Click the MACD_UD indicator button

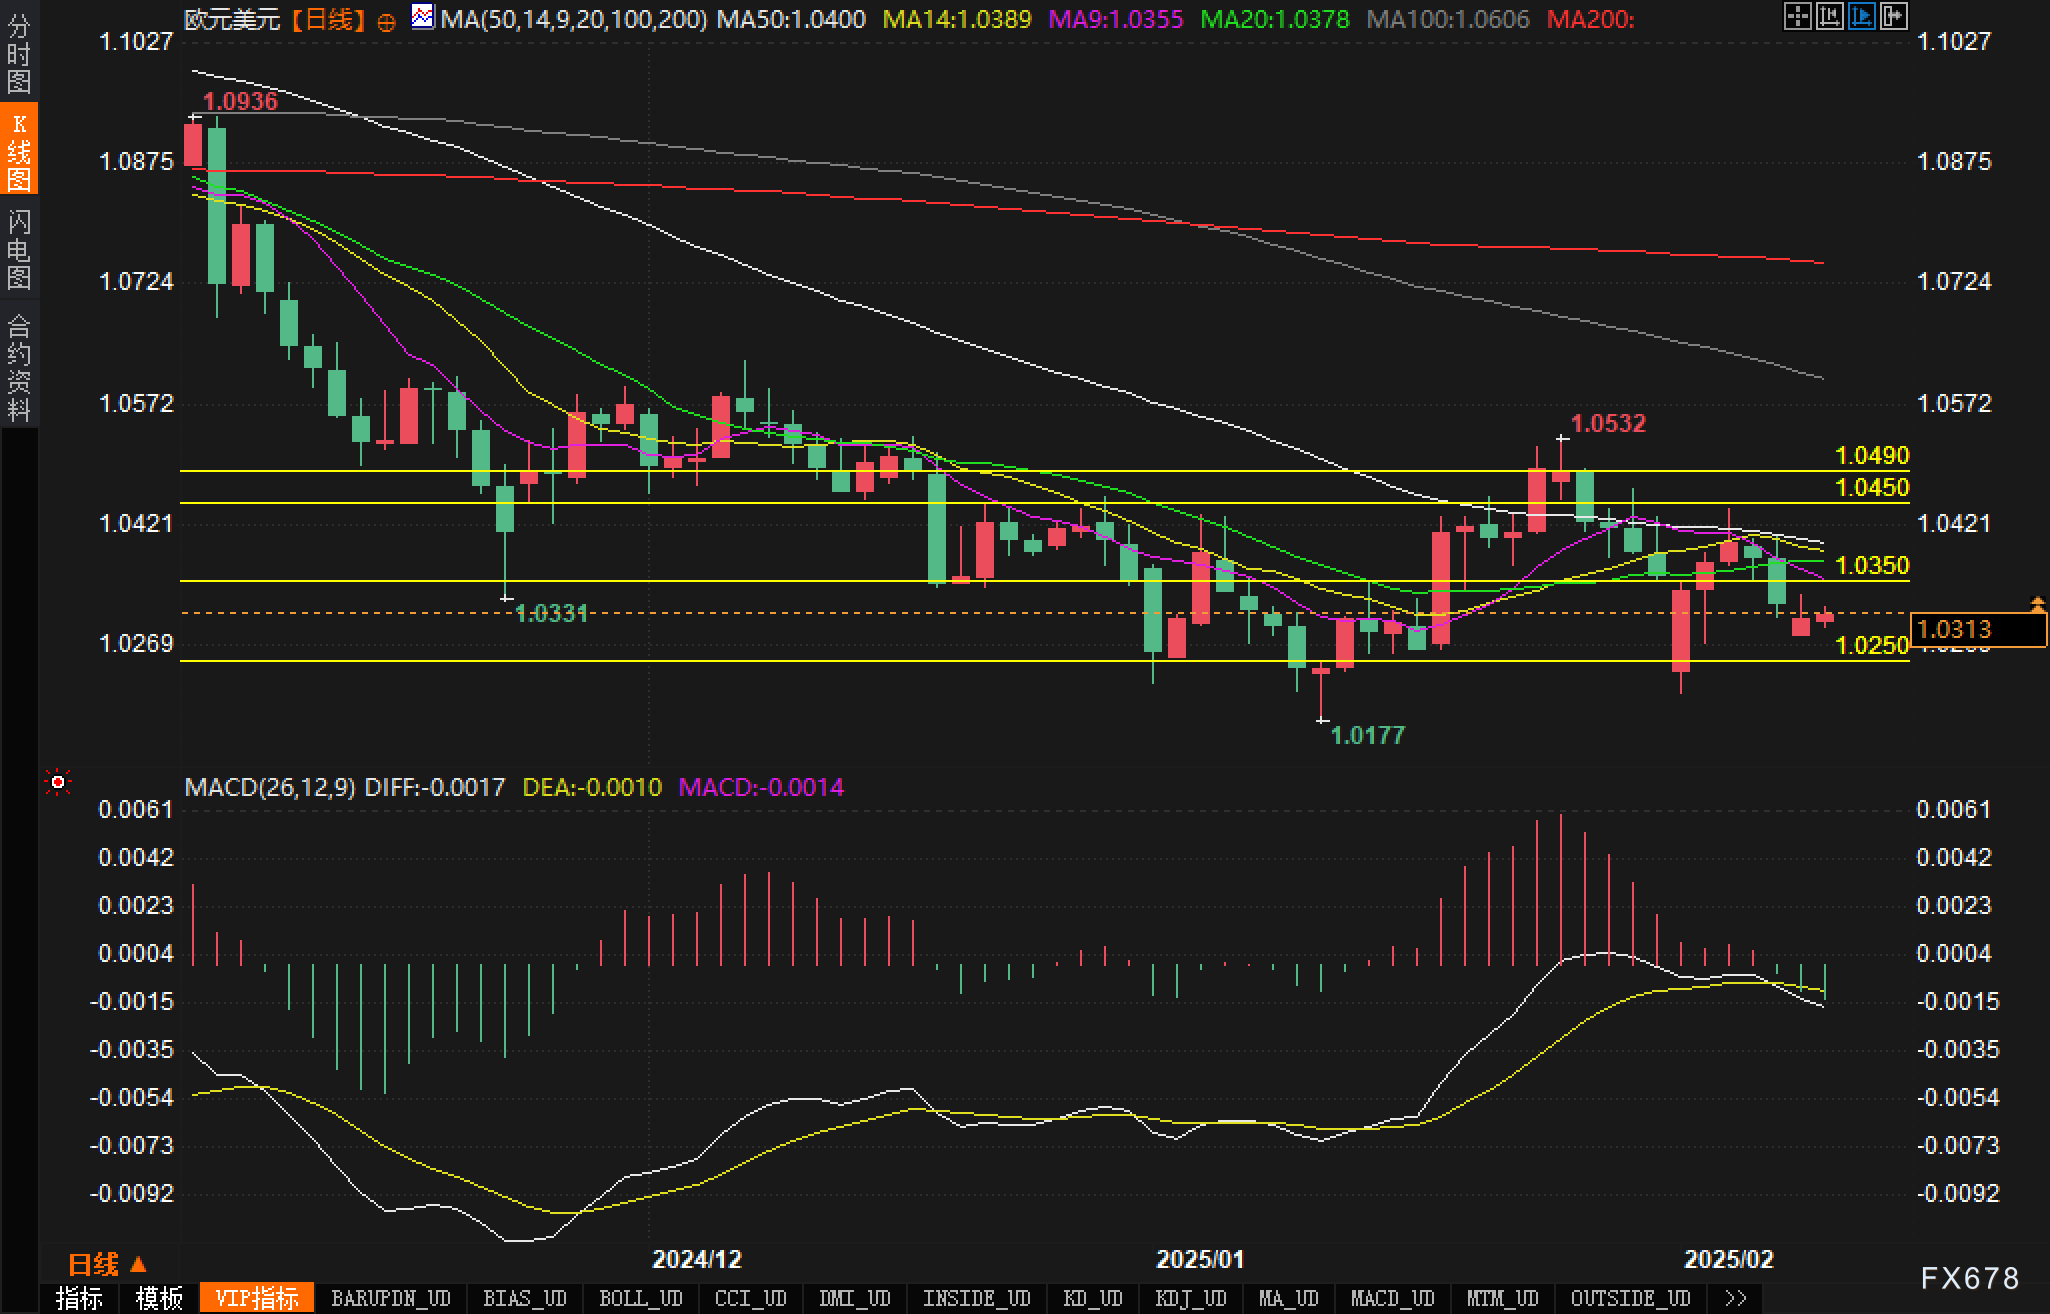(x=1392, y=1298)
